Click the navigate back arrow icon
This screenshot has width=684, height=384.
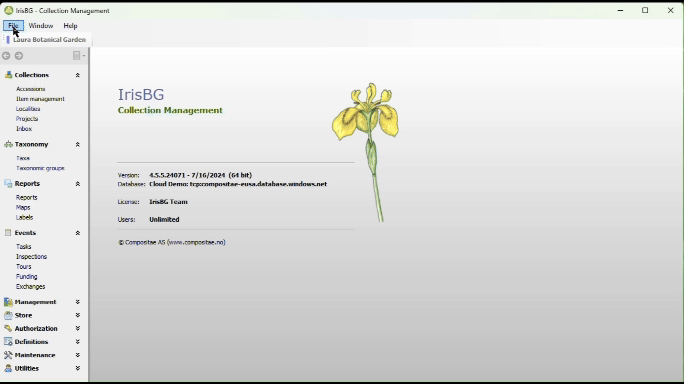[x=6, y=56]
